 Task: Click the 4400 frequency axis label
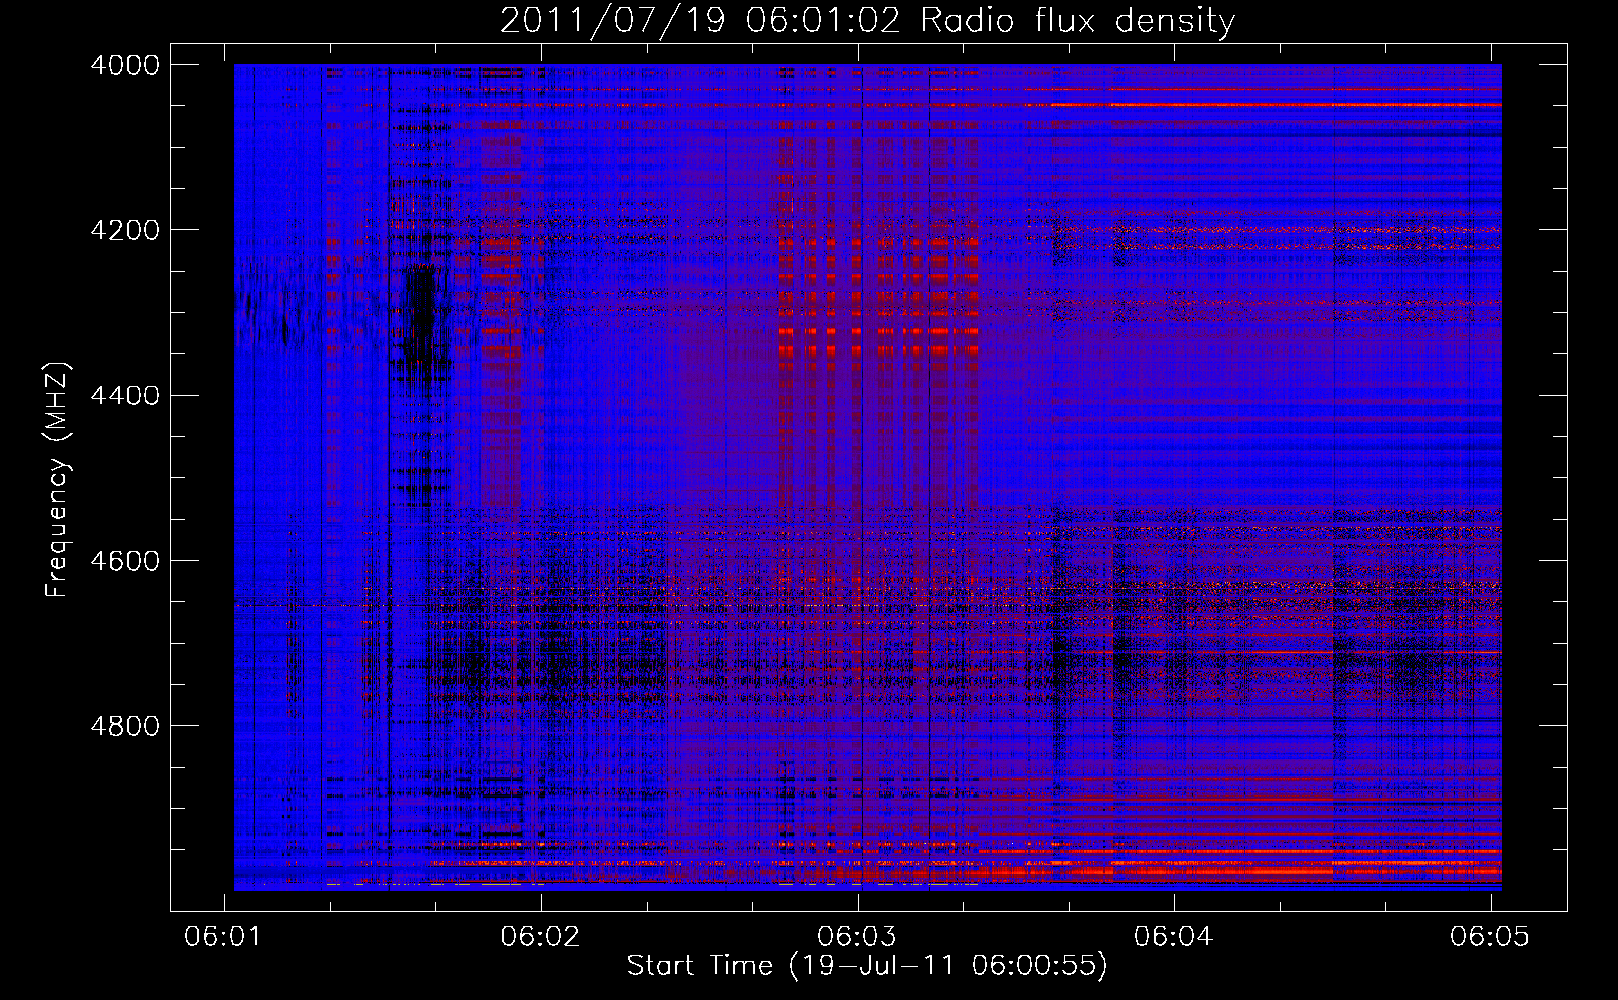click(x=125, y=396)
